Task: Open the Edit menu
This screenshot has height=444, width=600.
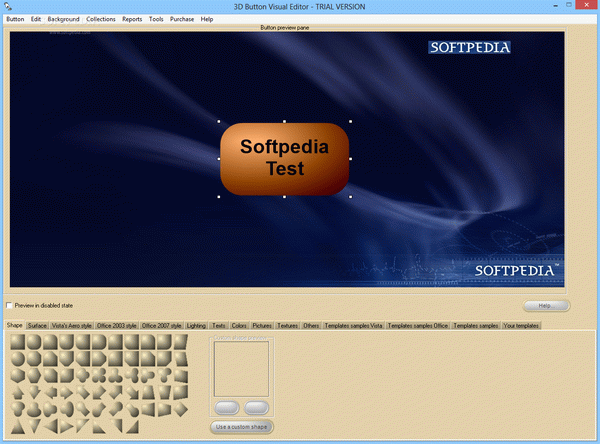Action: coord(36,19)
